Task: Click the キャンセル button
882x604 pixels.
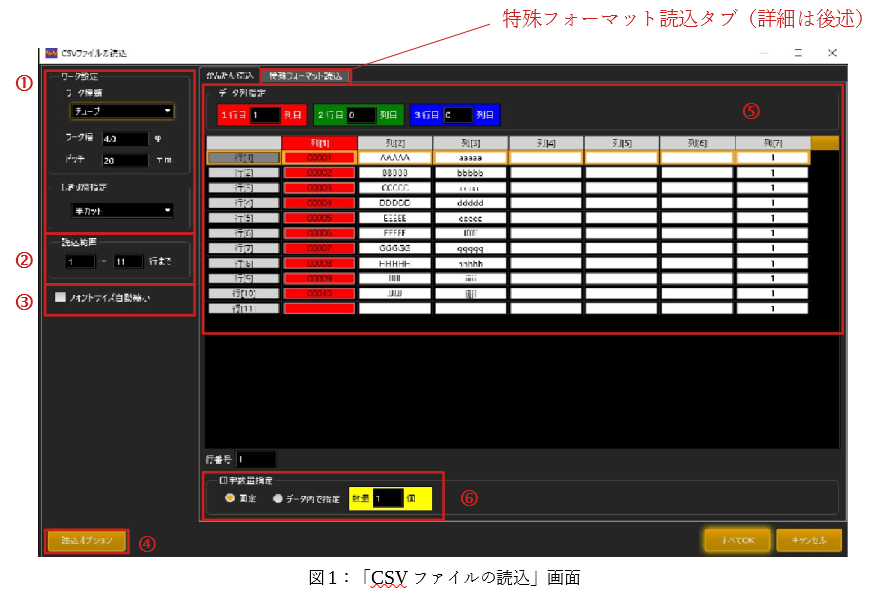Action: (809, 540)
